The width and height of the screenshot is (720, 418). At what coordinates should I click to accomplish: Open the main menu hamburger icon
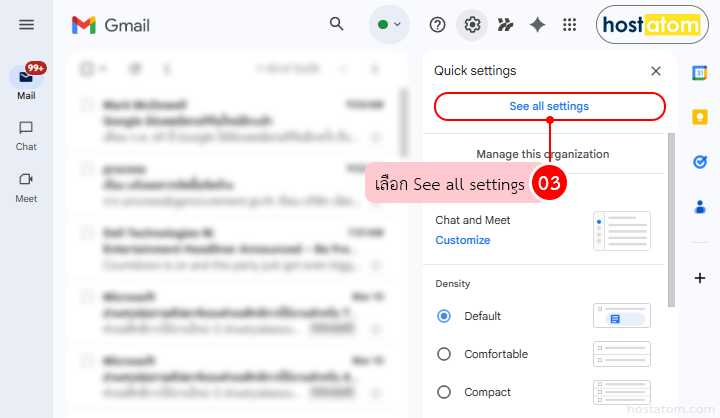coord(26,25)
